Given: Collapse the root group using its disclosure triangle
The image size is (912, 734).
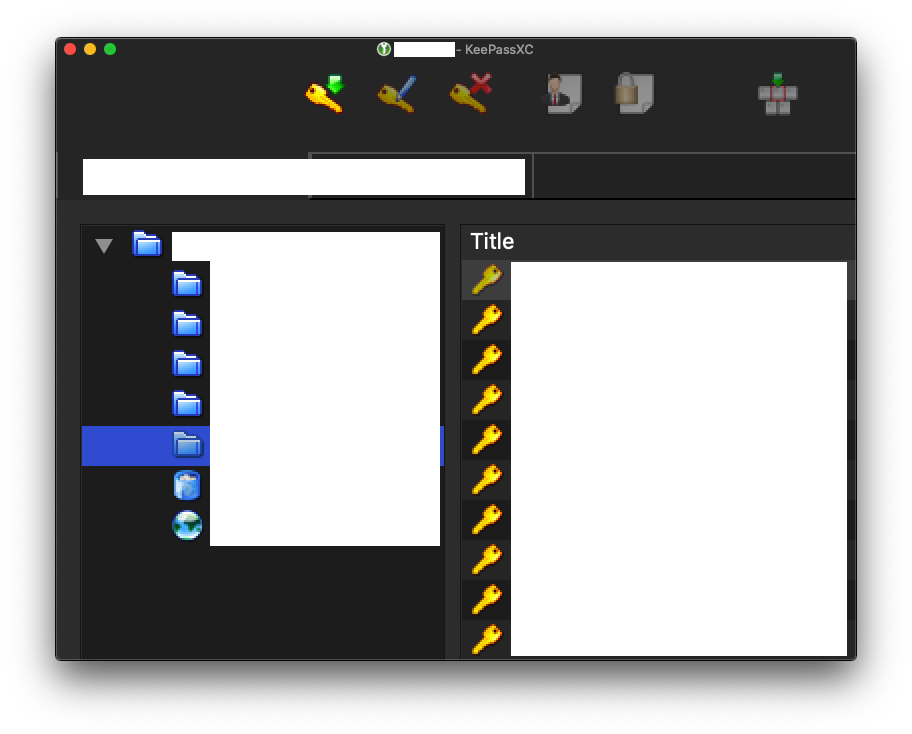Looking at the screenshot, I should [x=105, y=244].
